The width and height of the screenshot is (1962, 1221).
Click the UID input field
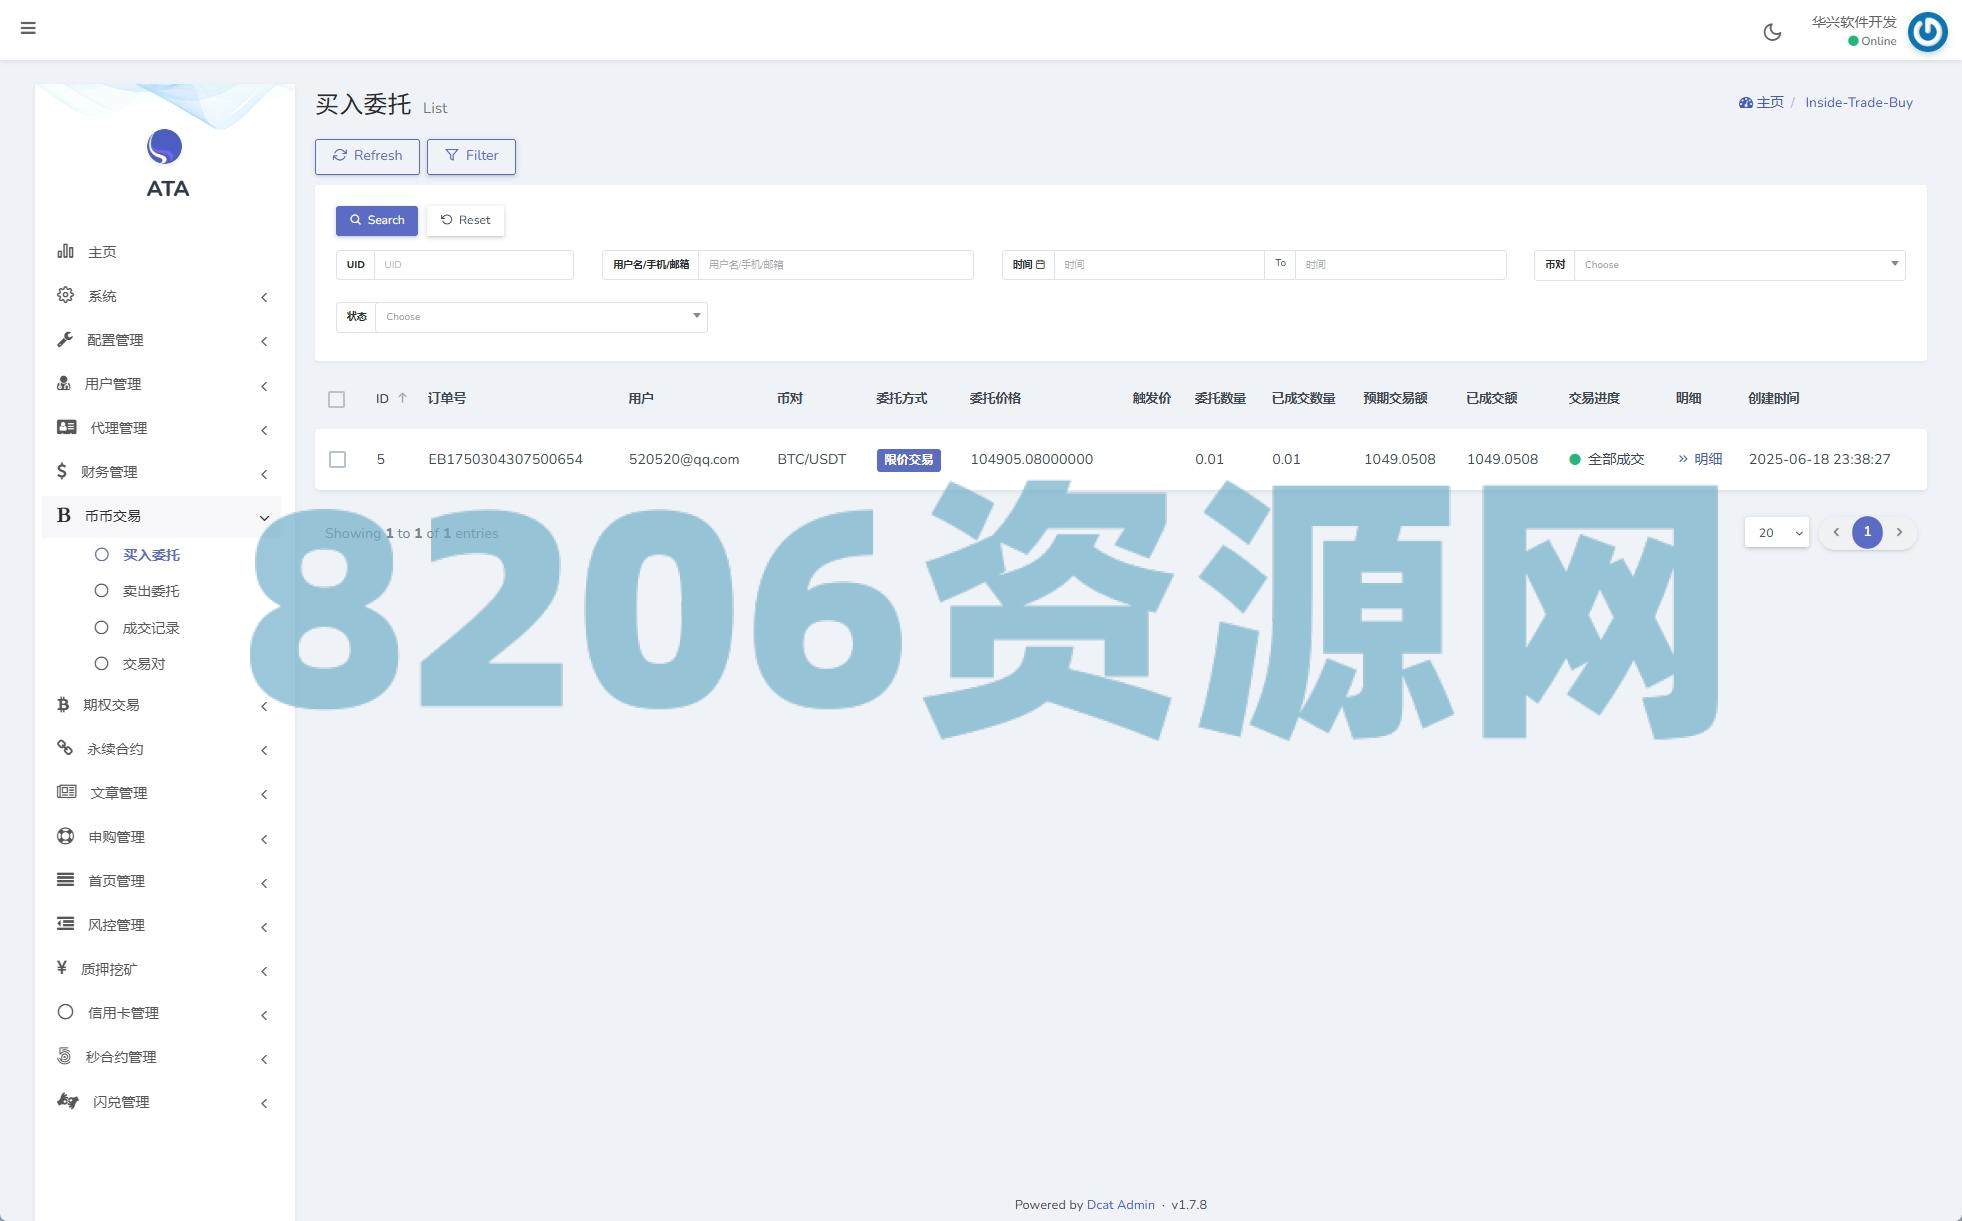pyautogui.click(x=472, y=265)
